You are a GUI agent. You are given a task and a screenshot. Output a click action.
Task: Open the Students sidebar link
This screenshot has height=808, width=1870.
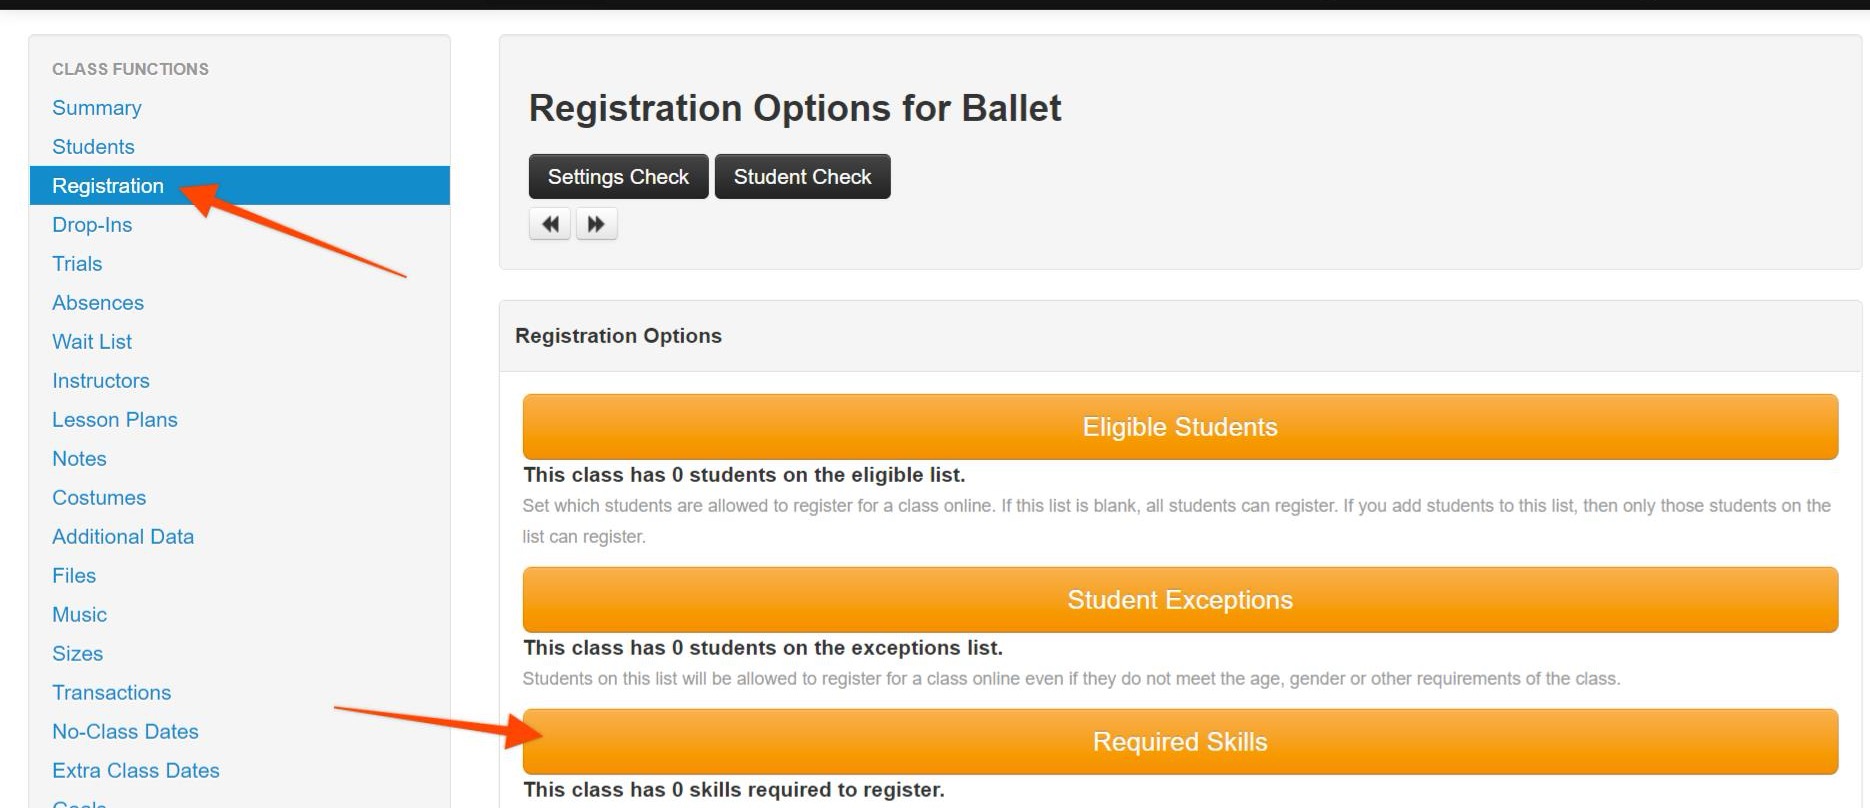pos(93,147)
